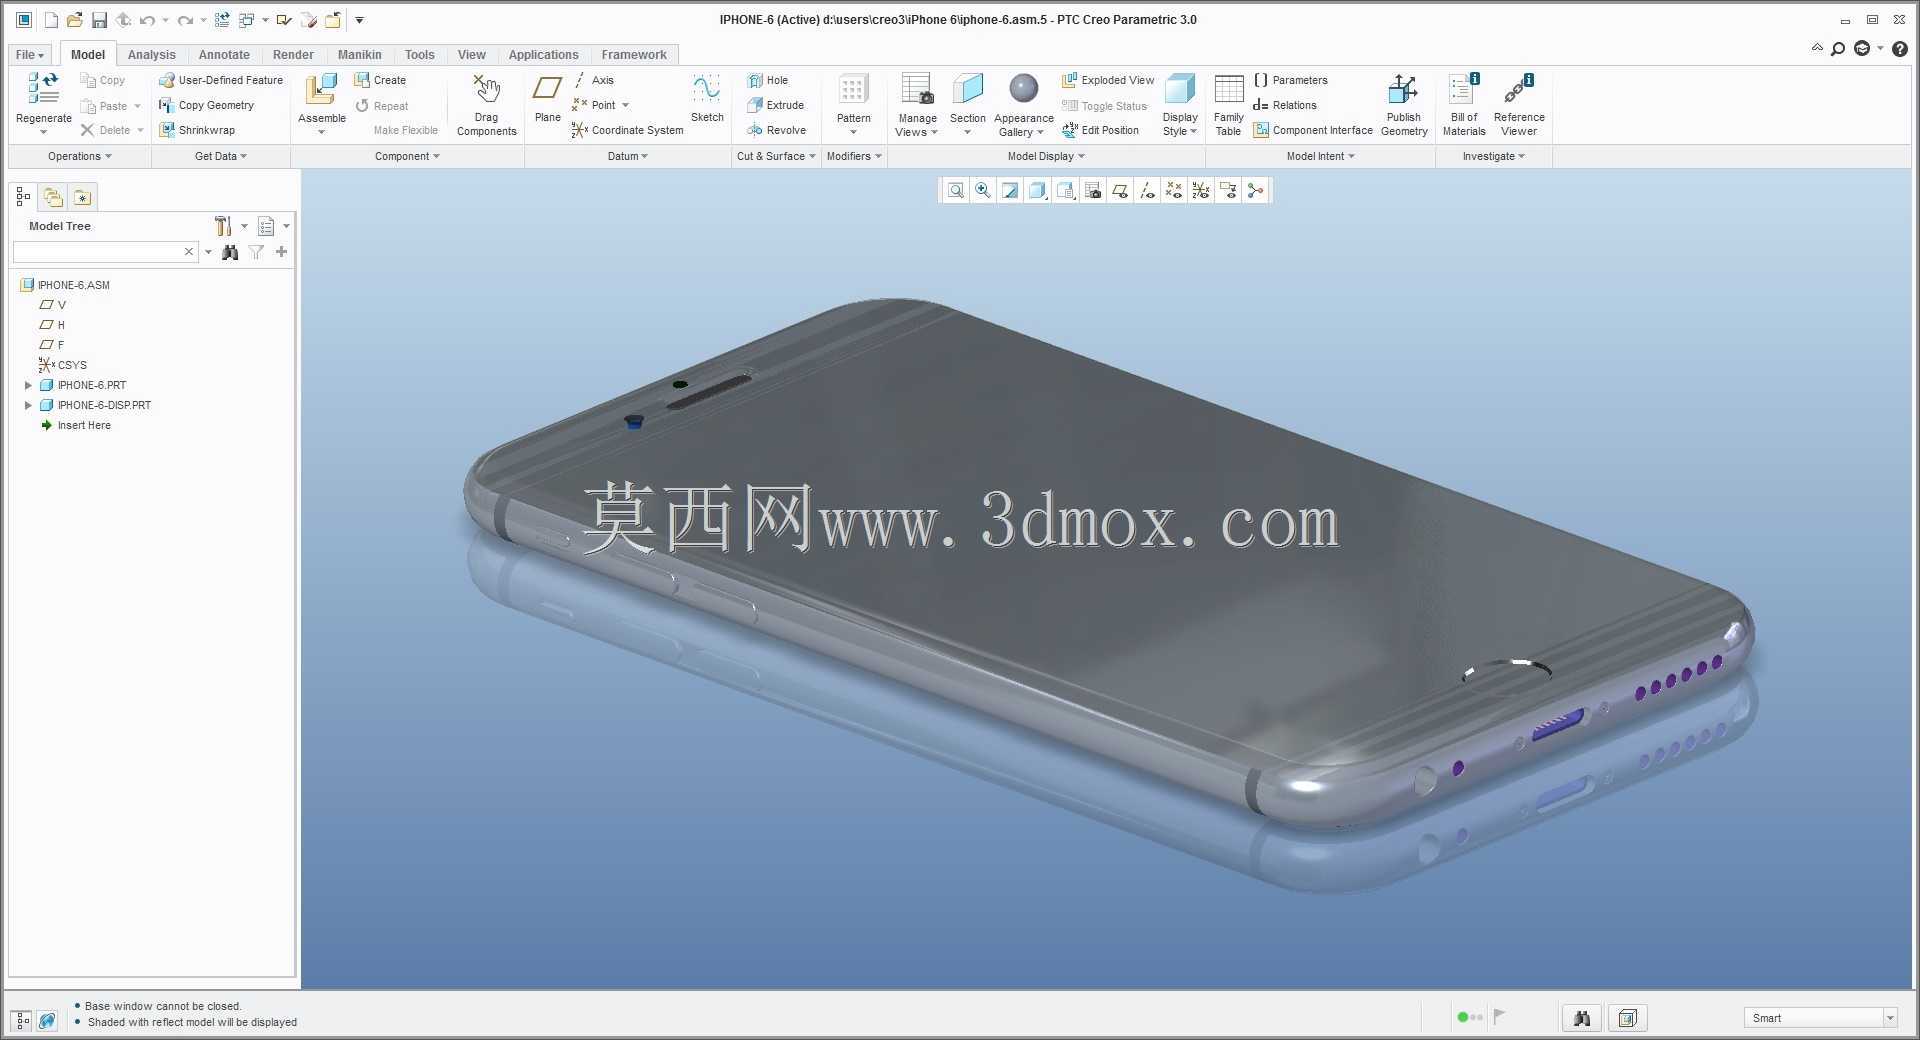
Task: Switch to the Render tab
Action: 293,55
